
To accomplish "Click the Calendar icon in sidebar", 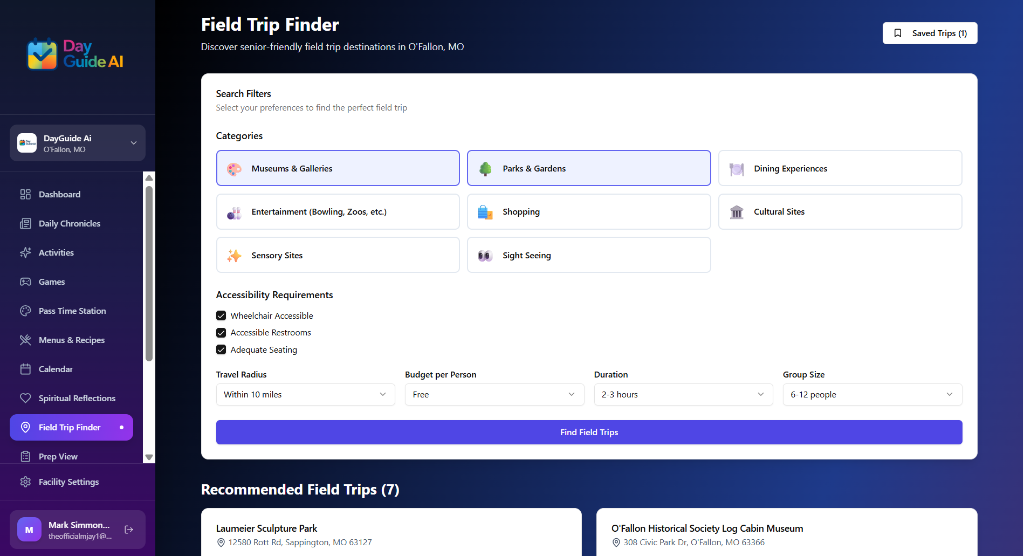I will [x=25, y=369].
